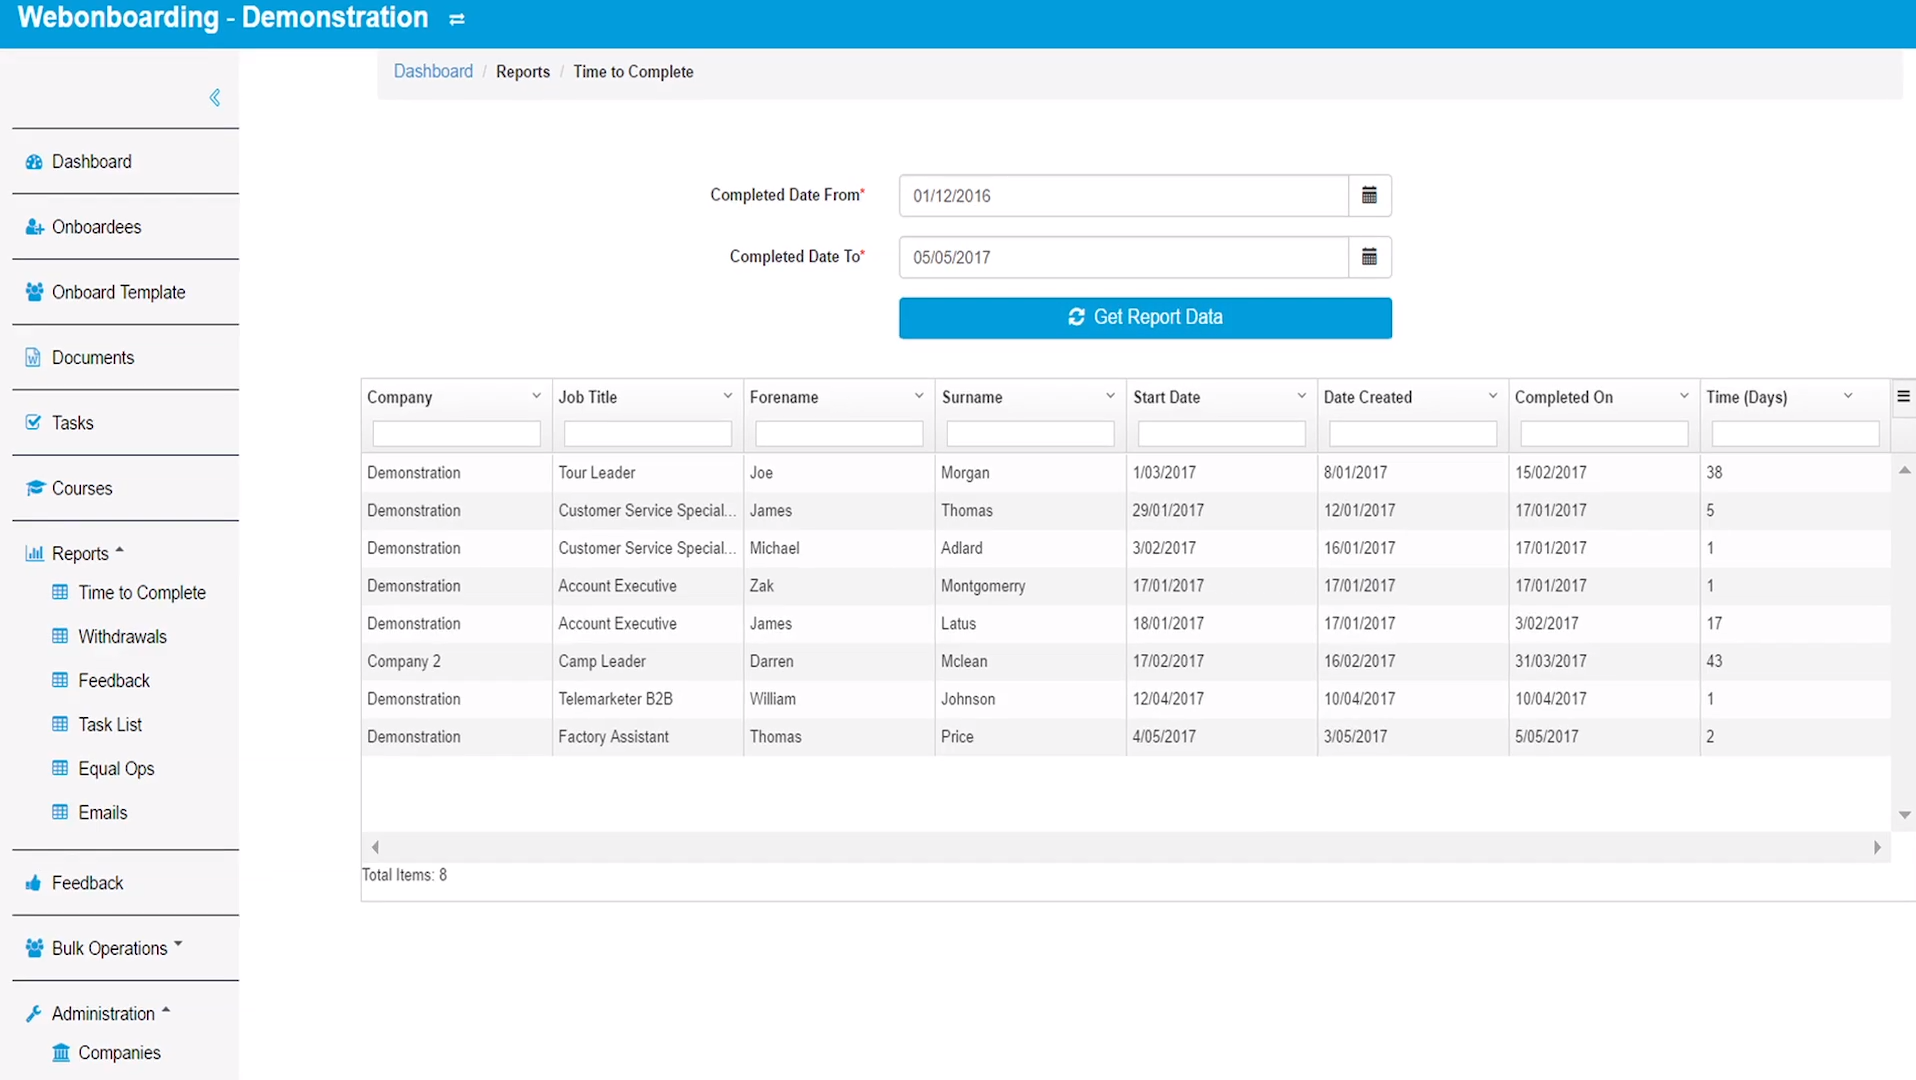Screen dimensions: 1916x1080
Task: Open the Courses section icon
Action: point(33,488)
